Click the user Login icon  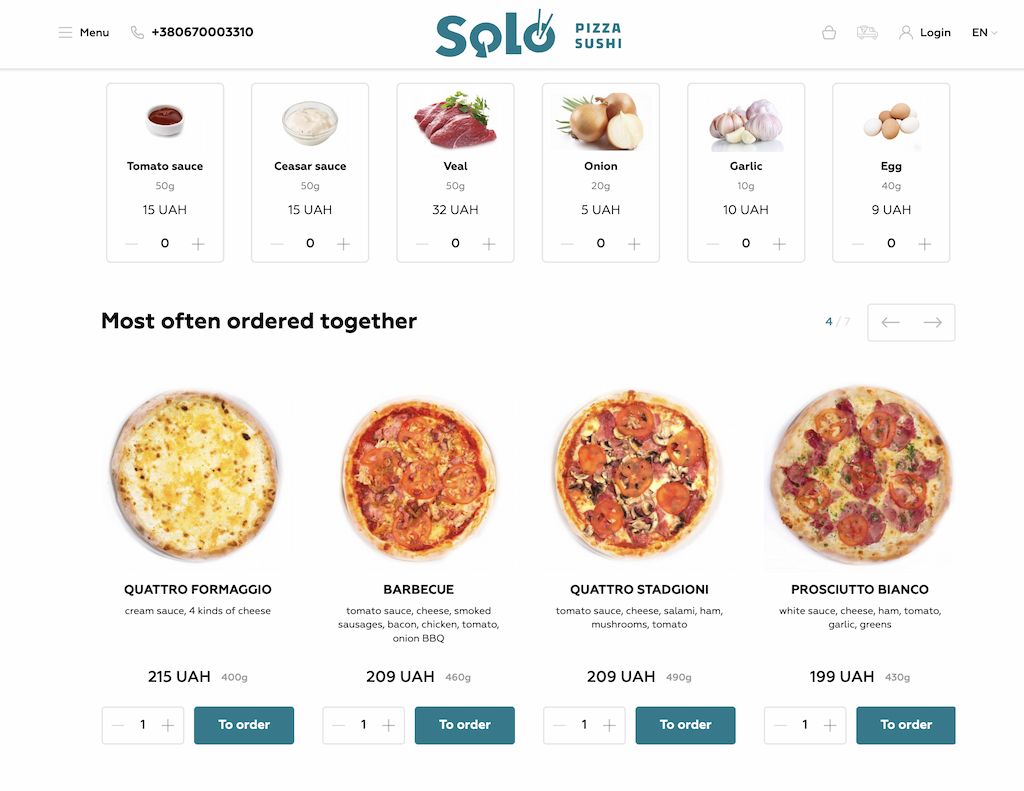click(906, 33)
